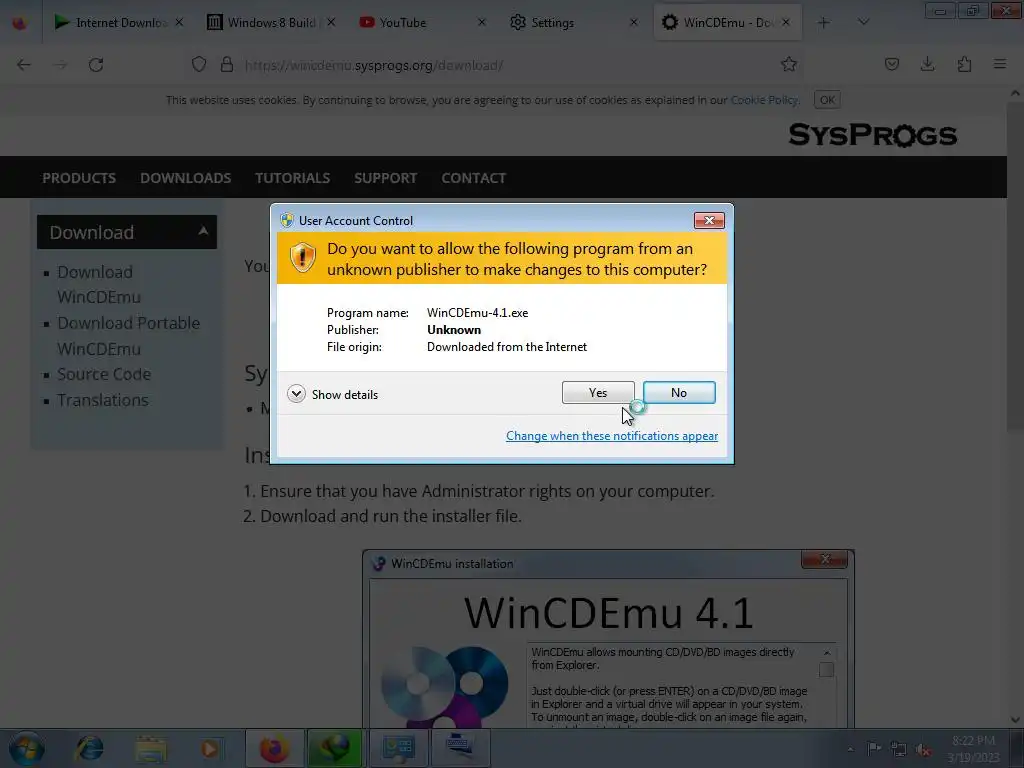Click the tracking protection shield icon
Viewport: 1024px width, 768px height.
pos(199,64)
